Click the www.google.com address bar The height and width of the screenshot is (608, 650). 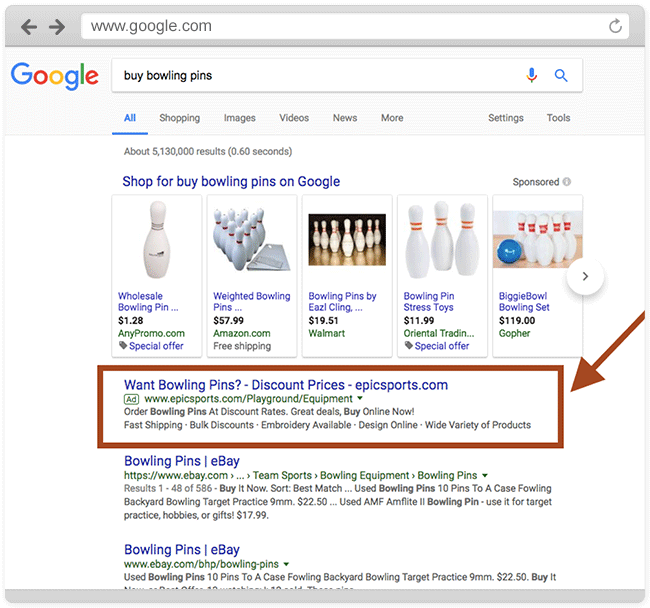tap(355, 26)
